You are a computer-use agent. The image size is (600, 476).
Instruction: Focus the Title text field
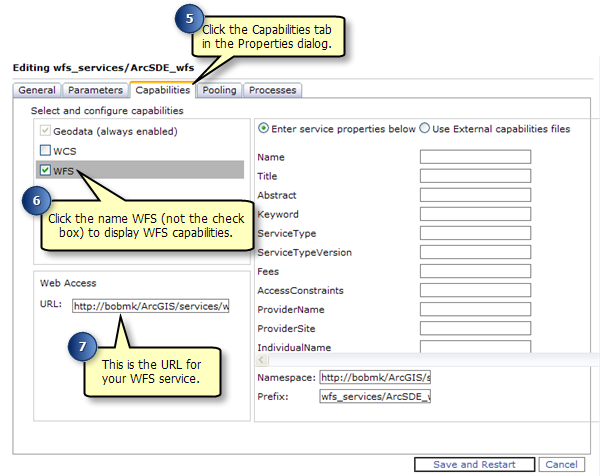point(475,176)
